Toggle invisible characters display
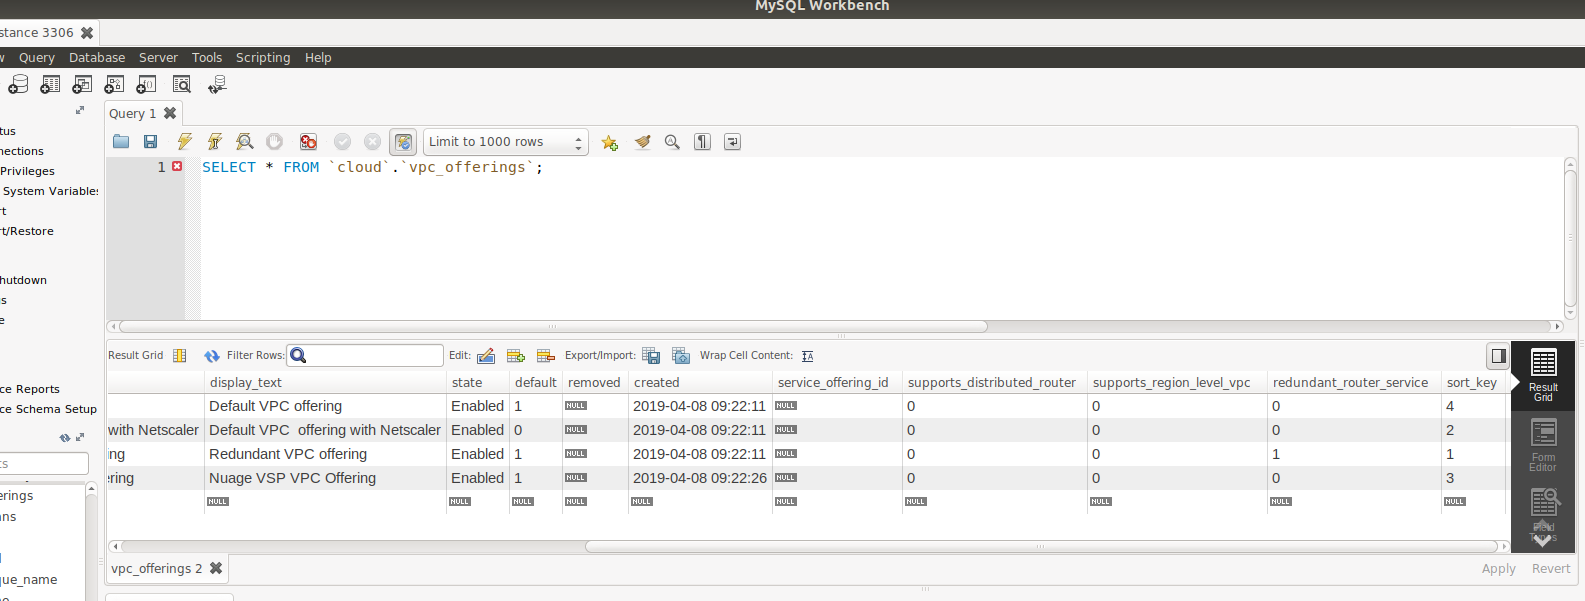Viewport: 1585px width, 601px height. pyautogui.click(x=702, y=142)
